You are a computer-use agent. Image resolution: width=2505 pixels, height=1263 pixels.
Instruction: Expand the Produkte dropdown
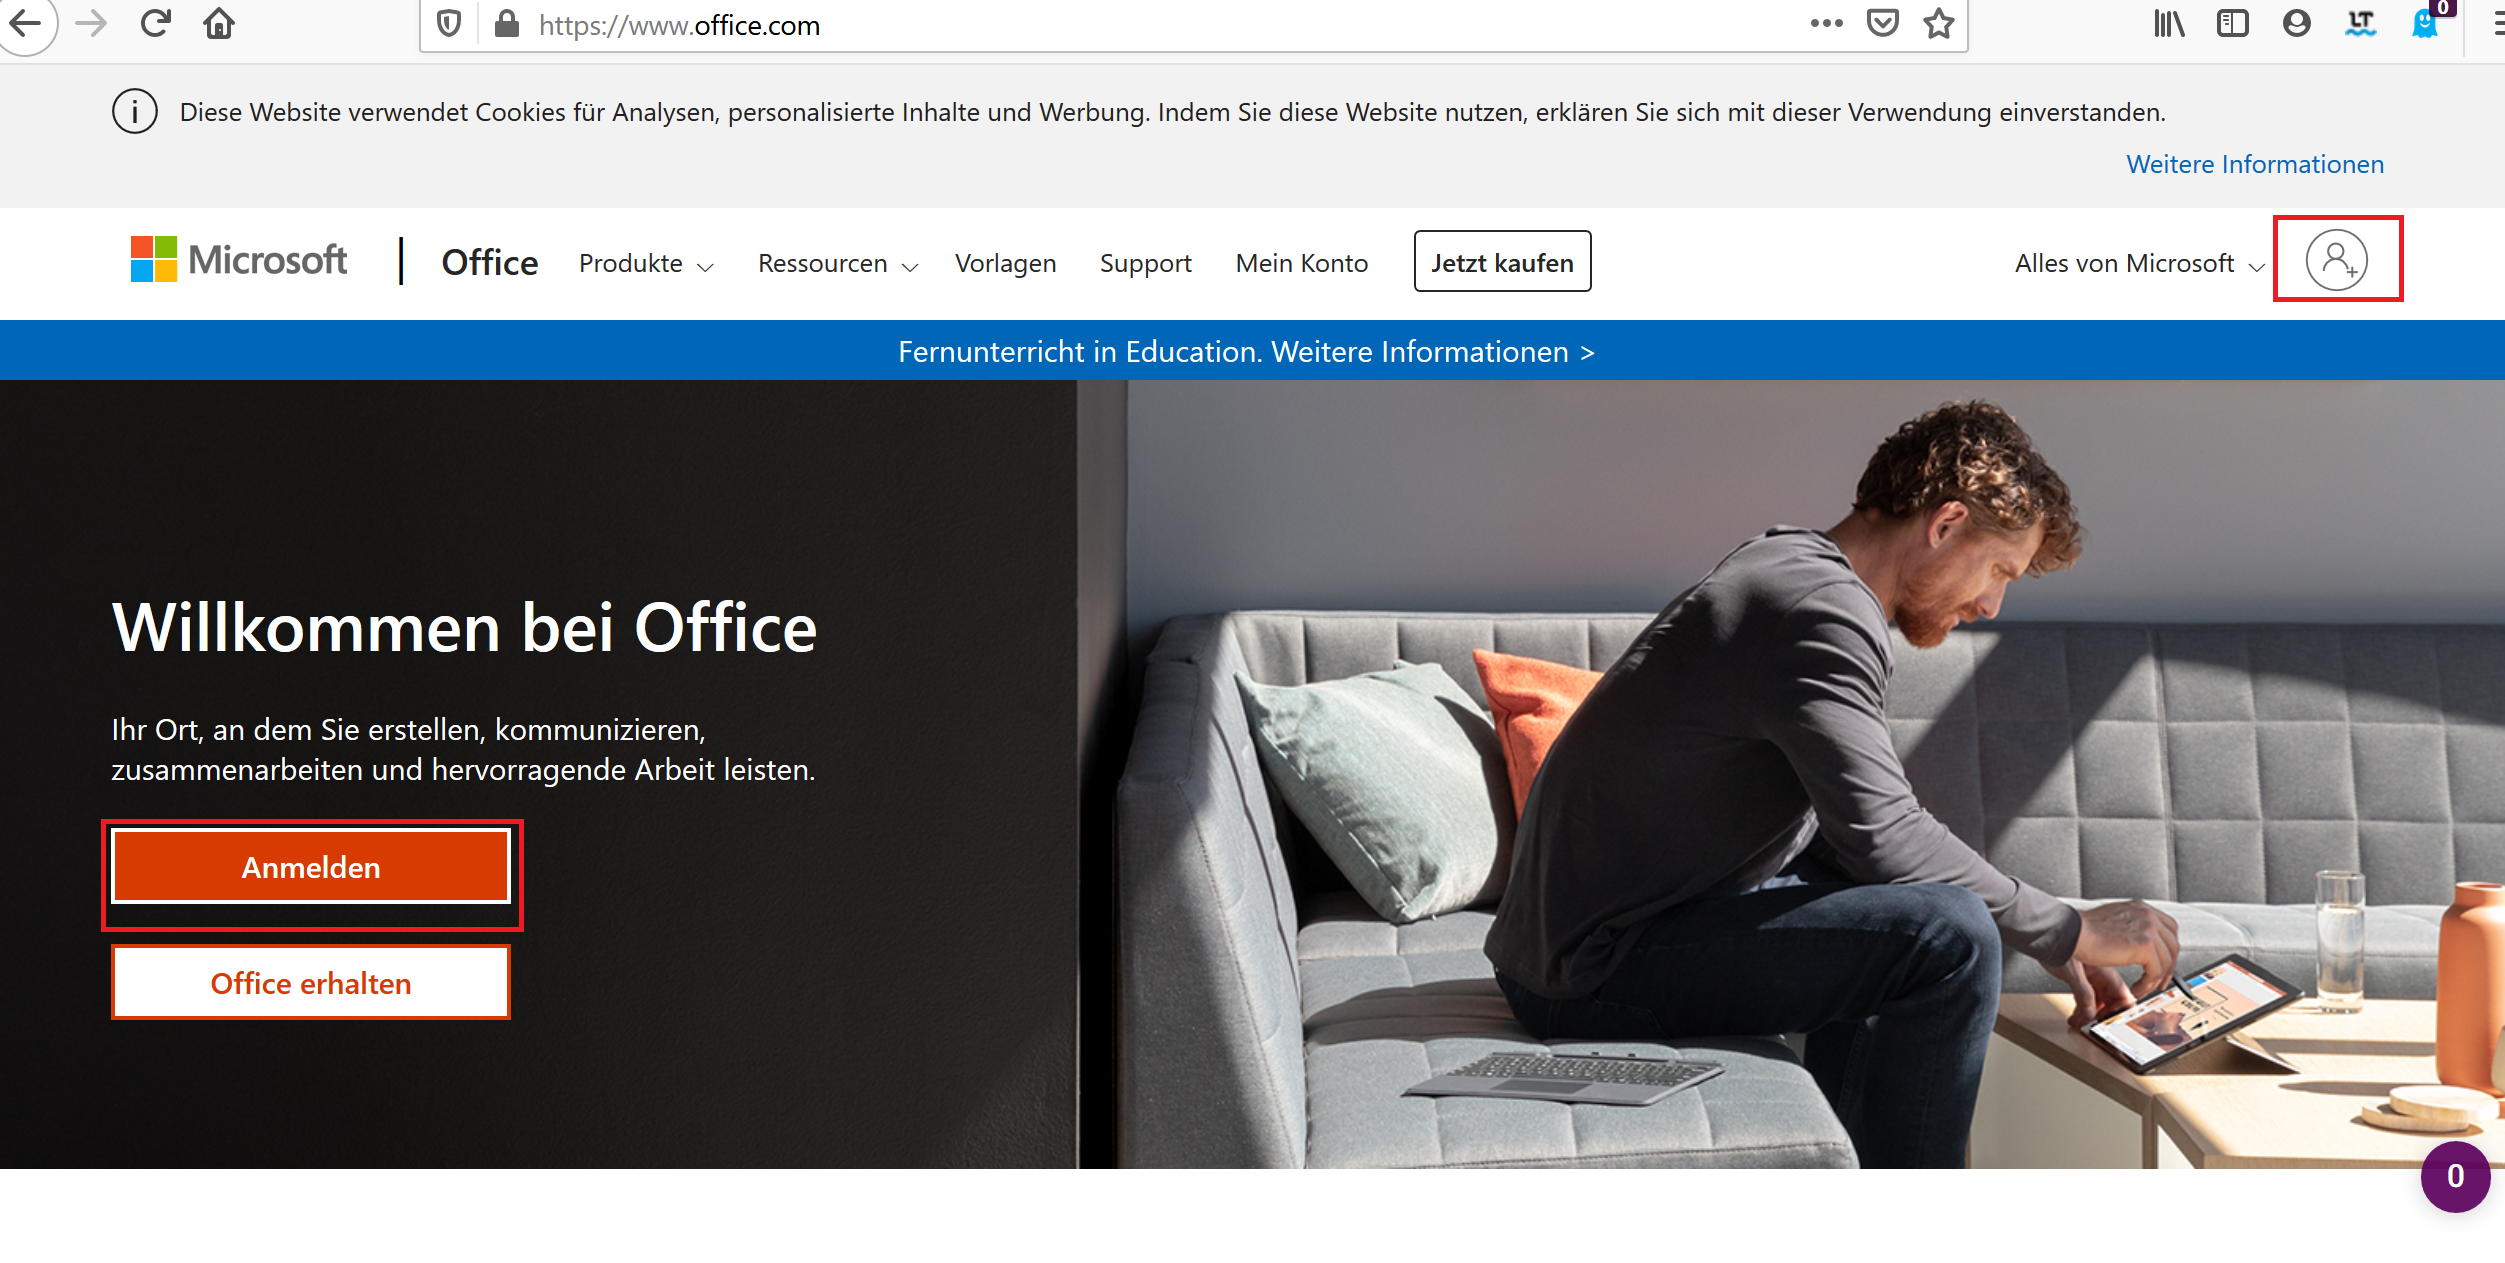point(646,263)
